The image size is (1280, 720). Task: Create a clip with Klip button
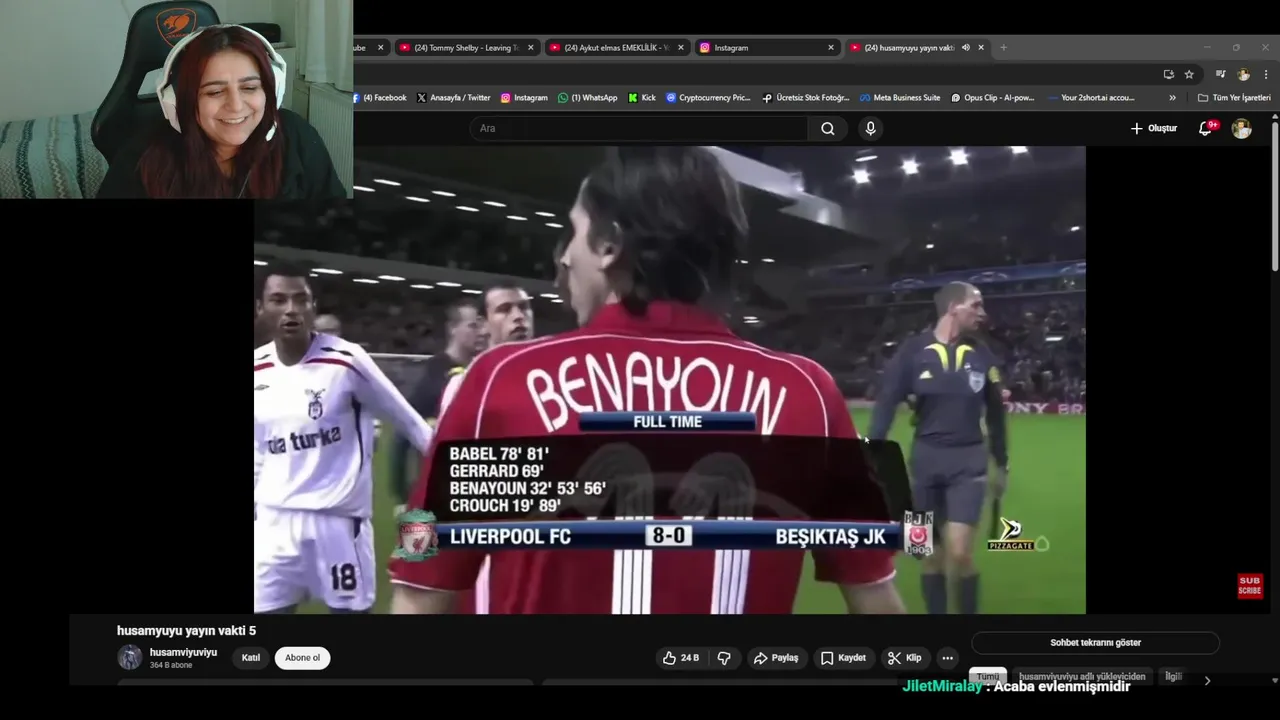coord(904,658)
